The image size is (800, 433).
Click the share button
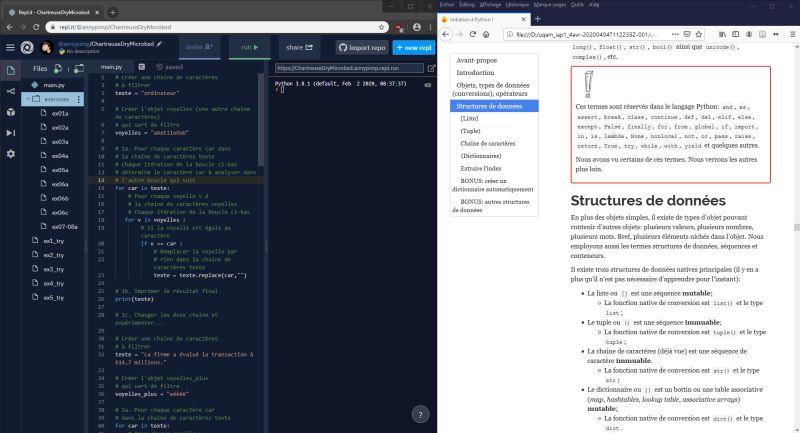click(x=299, y=47)
